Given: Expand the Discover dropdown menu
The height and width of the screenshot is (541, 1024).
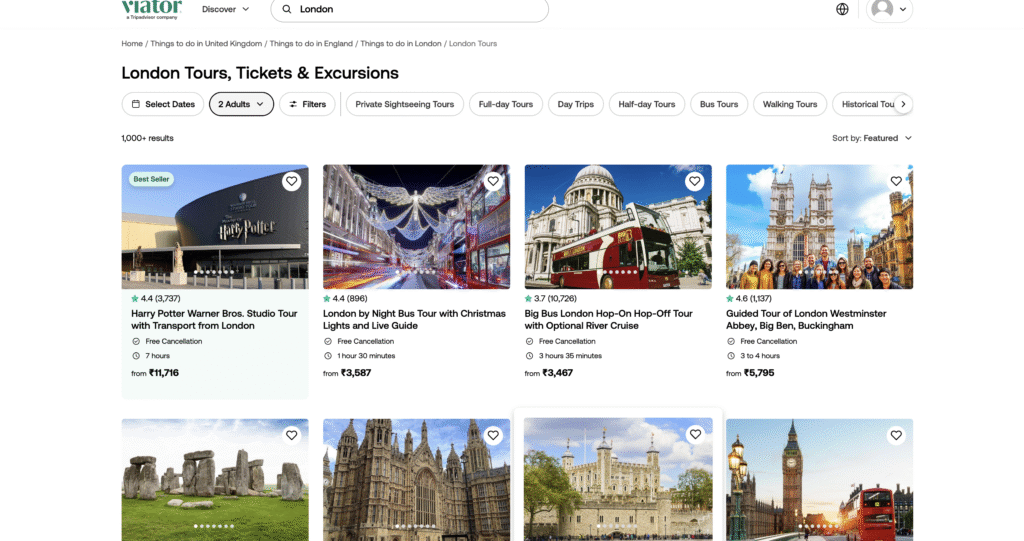Looking at the screenshot, I should (x=225, y=9).
